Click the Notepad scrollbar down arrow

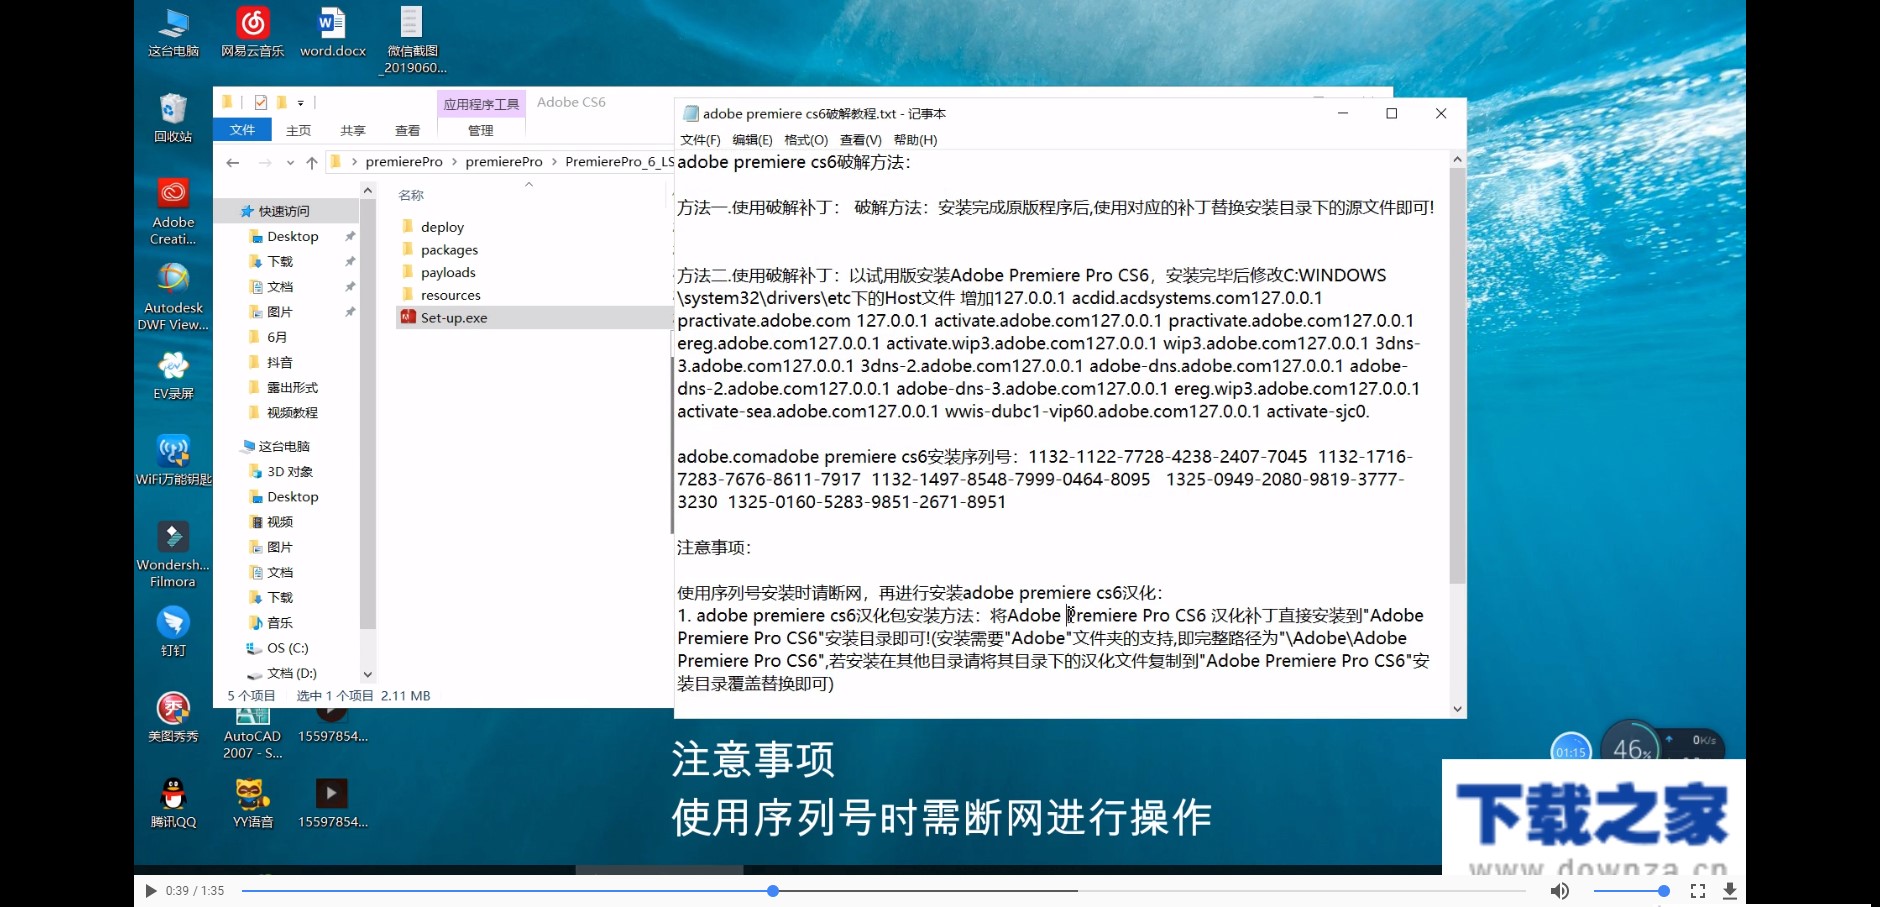click(1457, 708)
